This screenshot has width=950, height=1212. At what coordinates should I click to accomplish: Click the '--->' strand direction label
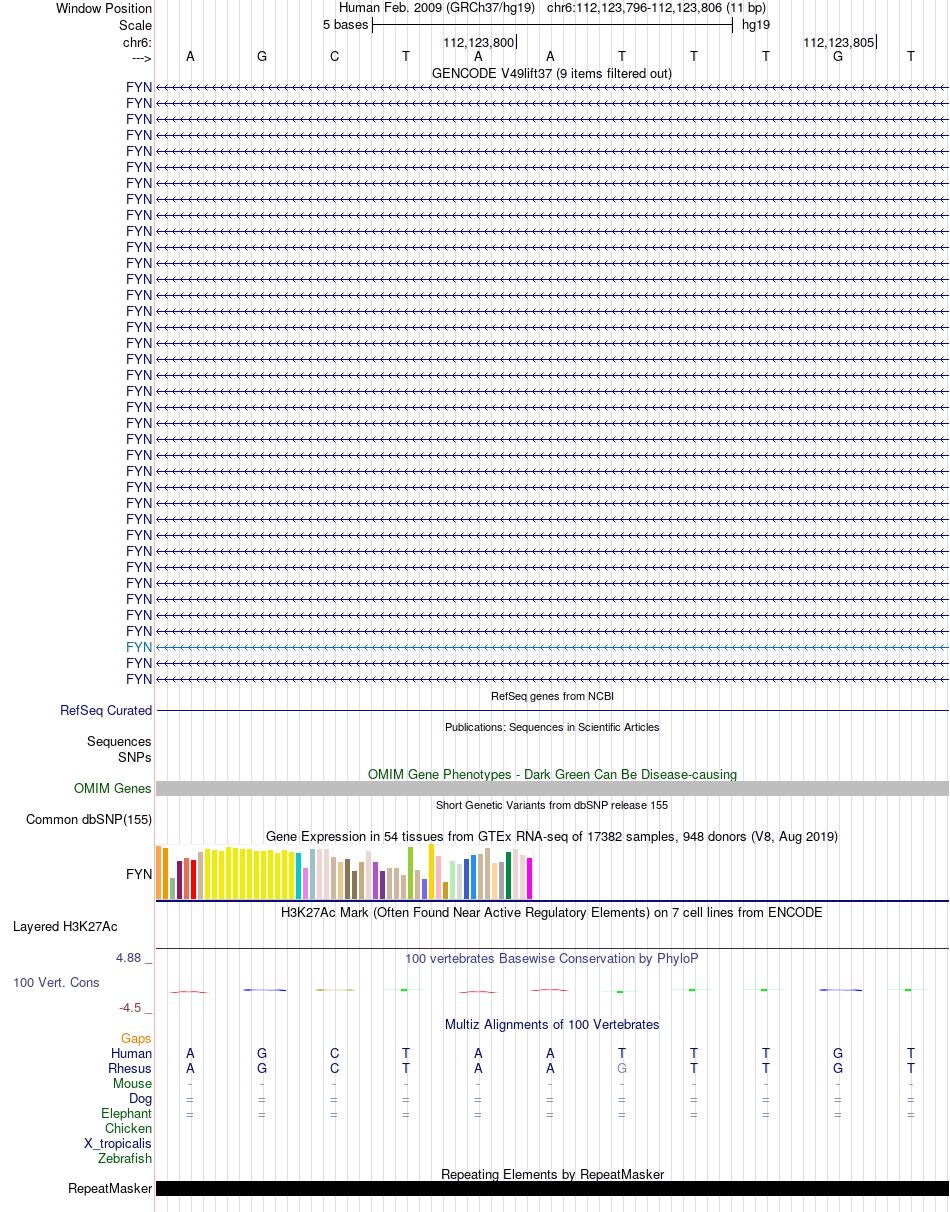pos(141,58)
